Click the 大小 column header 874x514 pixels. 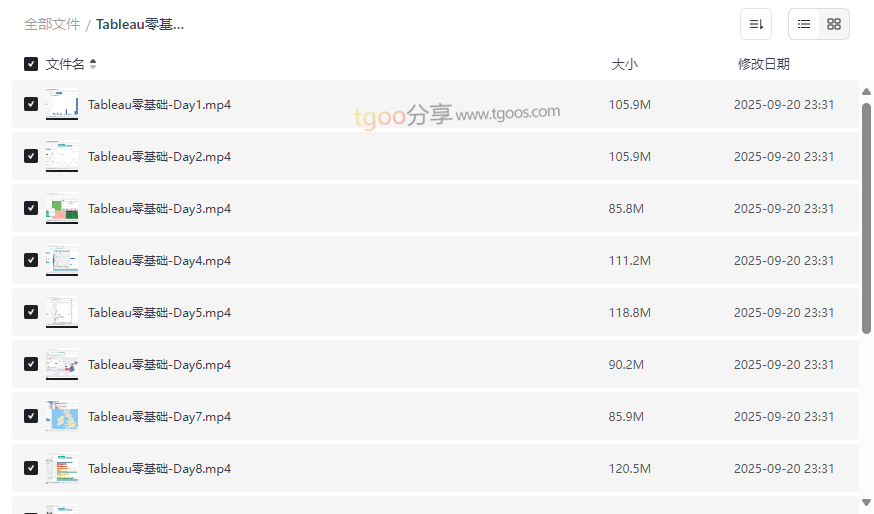coord(624,64)
